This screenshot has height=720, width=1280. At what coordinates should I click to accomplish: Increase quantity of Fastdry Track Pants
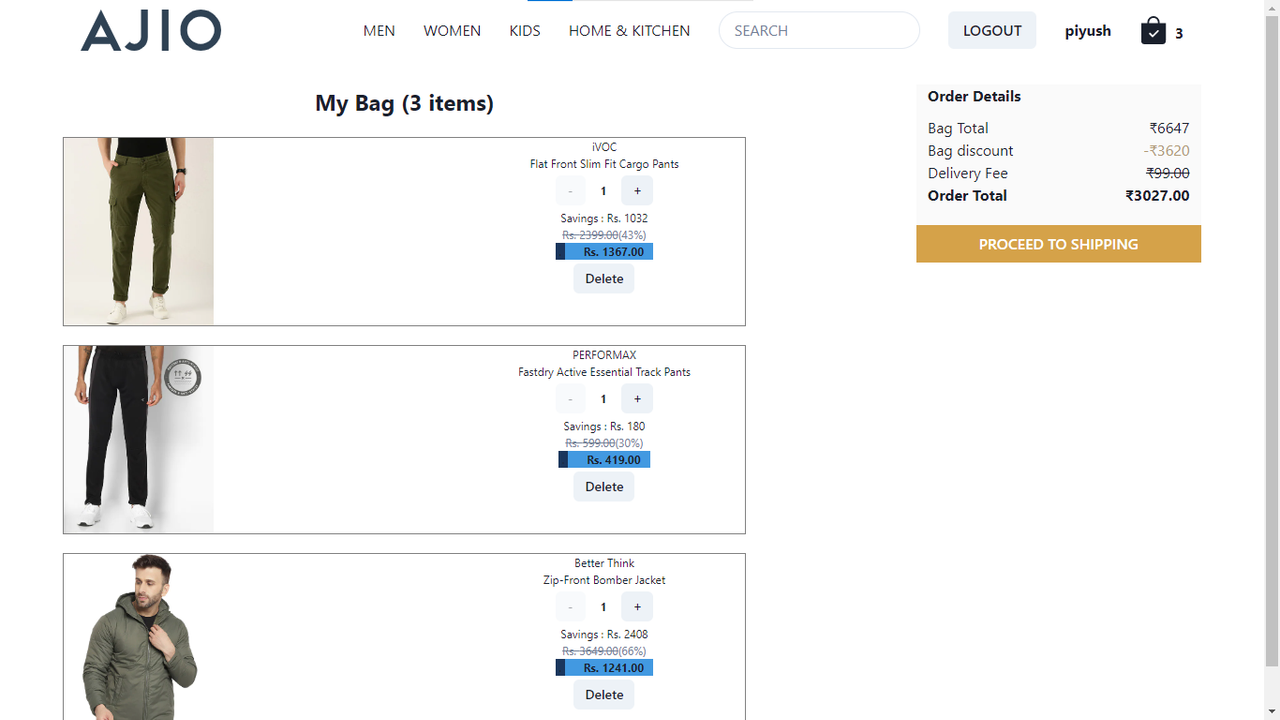(x=637, y=399)
